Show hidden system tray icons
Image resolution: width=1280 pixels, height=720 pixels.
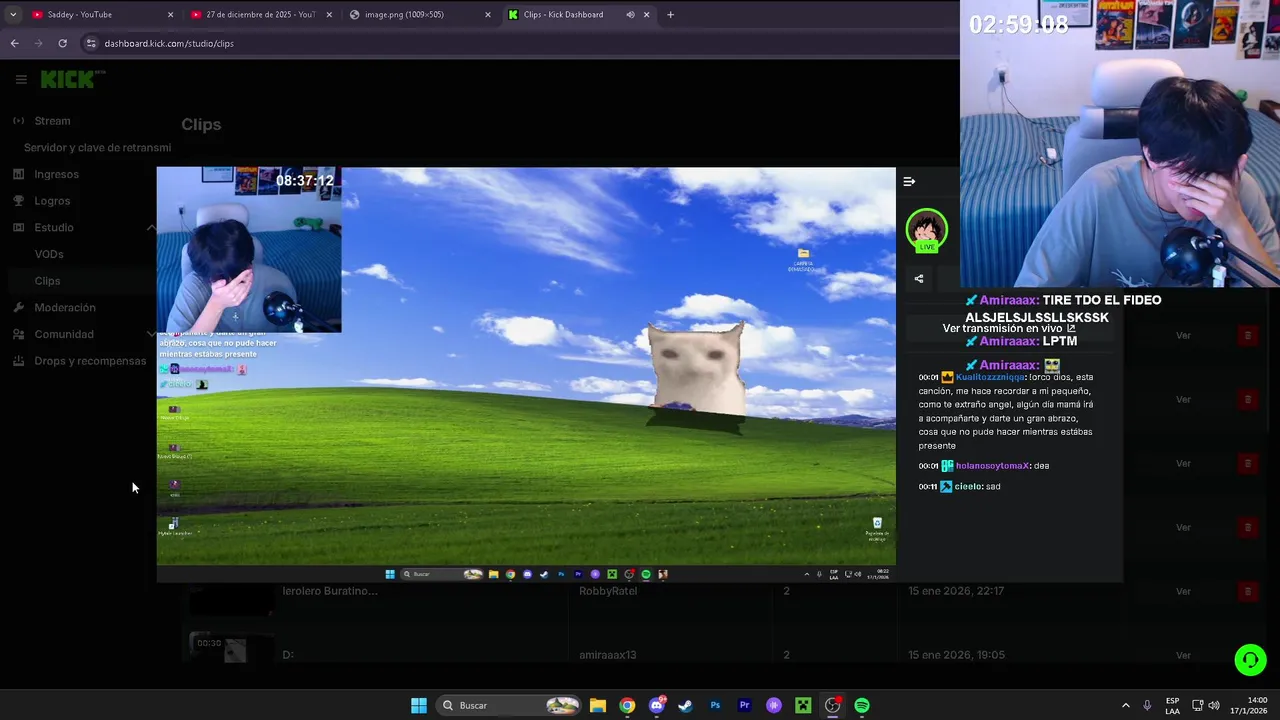point(1125,705)
